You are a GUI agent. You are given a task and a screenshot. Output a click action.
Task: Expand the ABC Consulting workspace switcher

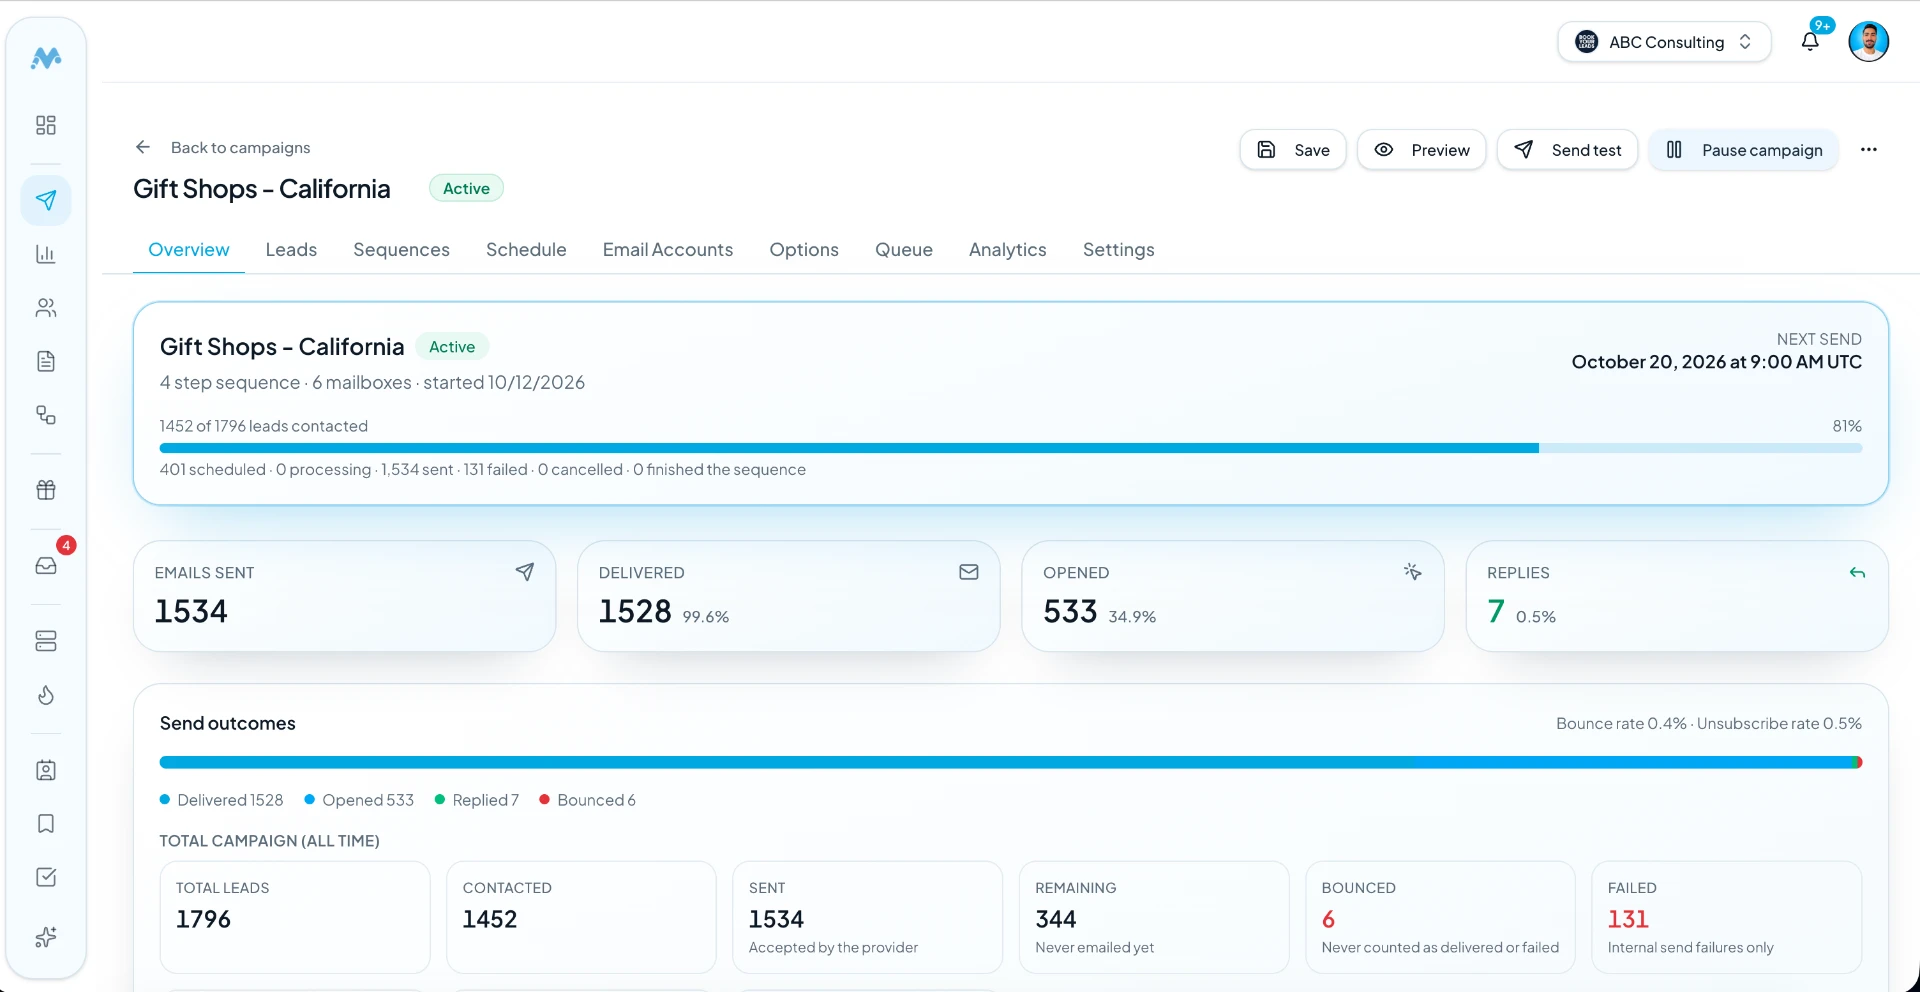pyautogui.click(x=1664, y=42)
